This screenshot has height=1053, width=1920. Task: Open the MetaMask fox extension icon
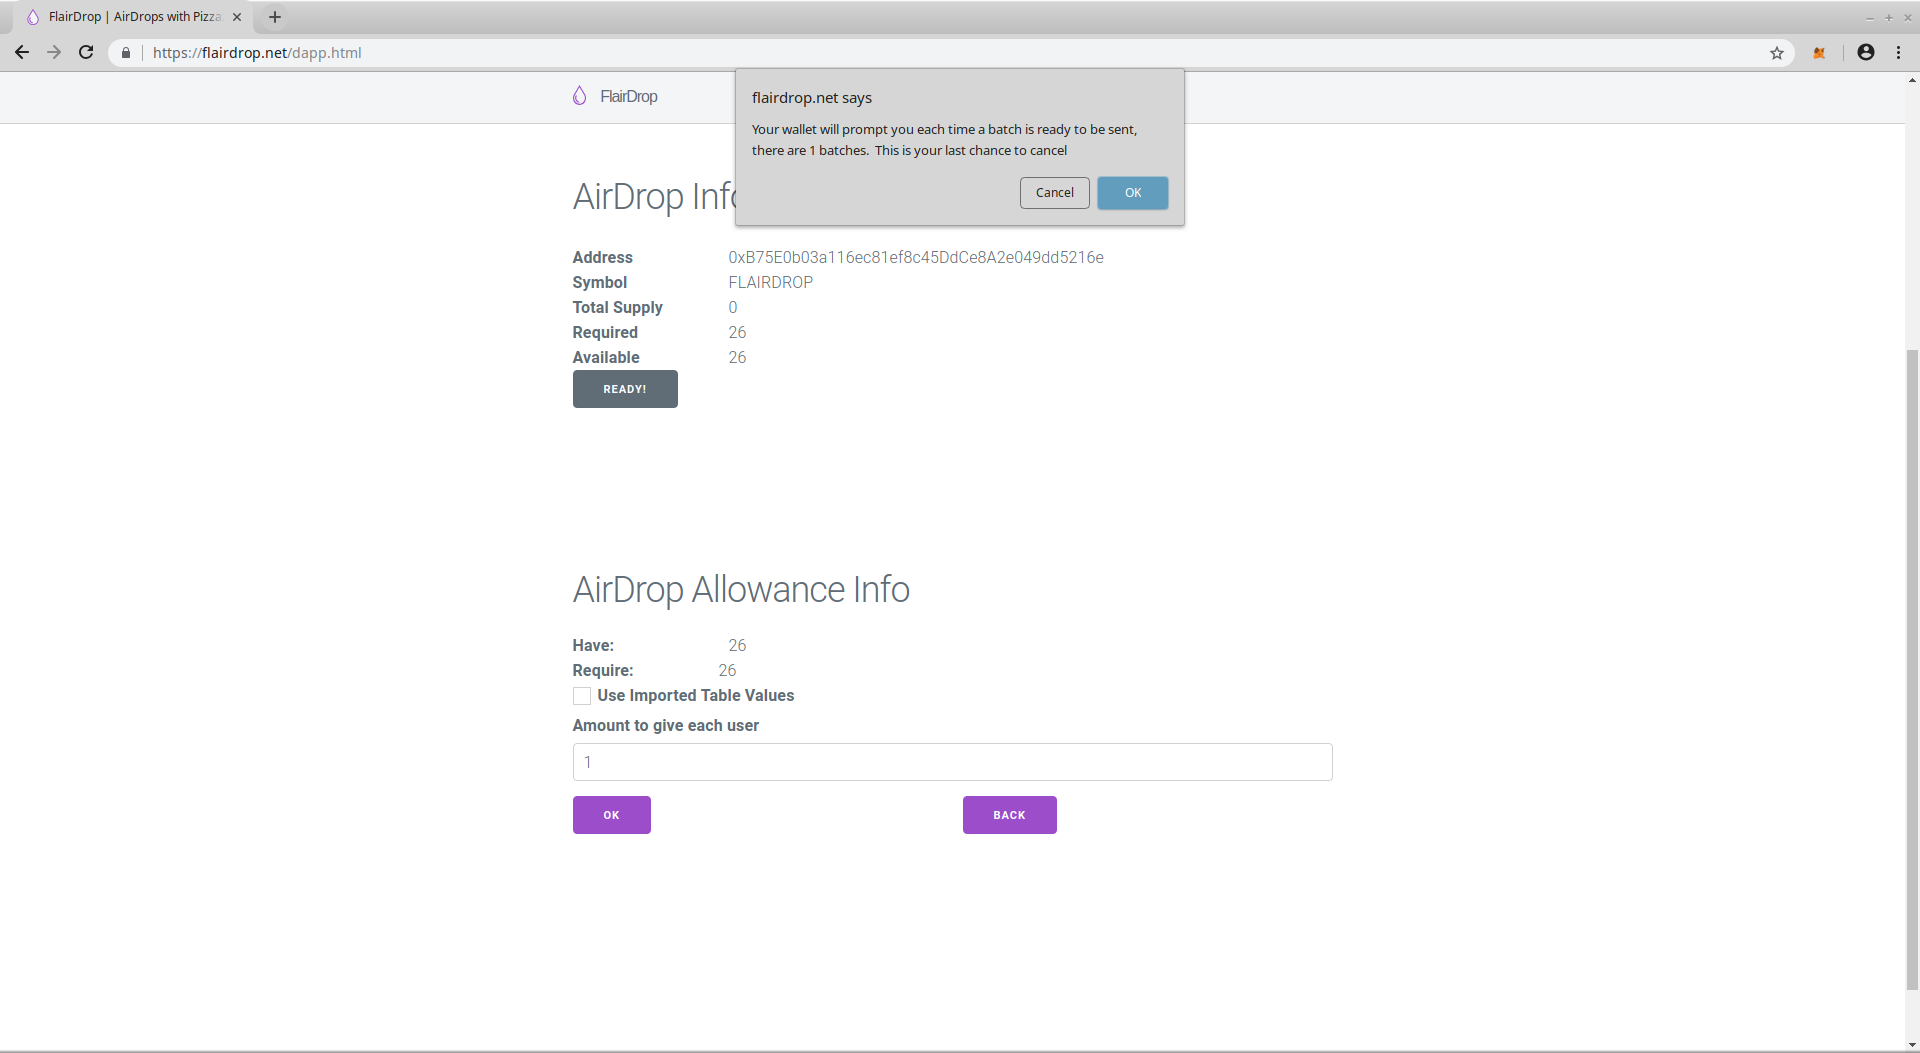coord(1819,53)
